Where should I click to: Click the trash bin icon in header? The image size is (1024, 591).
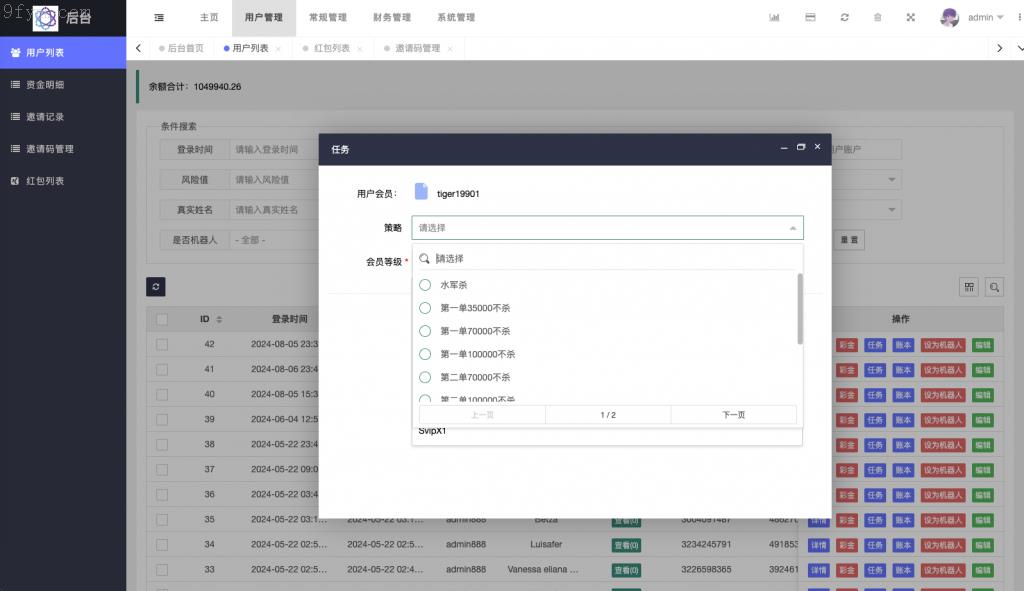point(878,18)
